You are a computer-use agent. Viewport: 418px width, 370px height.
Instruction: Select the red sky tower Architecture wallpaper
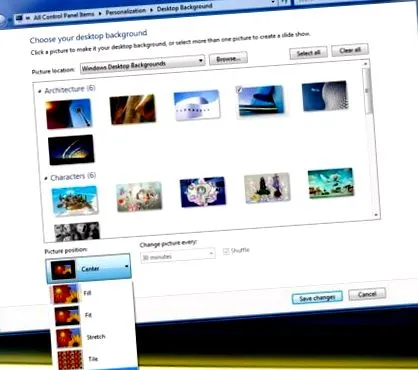click(68, 114)
